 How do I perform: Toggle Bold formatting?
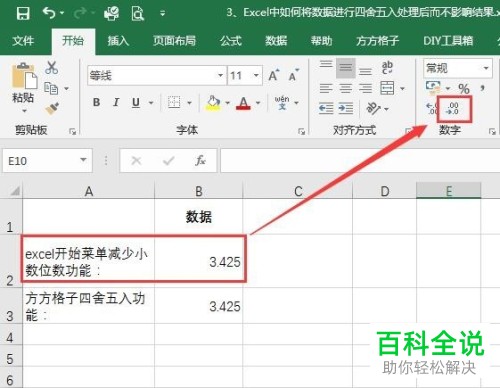[x=97, y=102]
